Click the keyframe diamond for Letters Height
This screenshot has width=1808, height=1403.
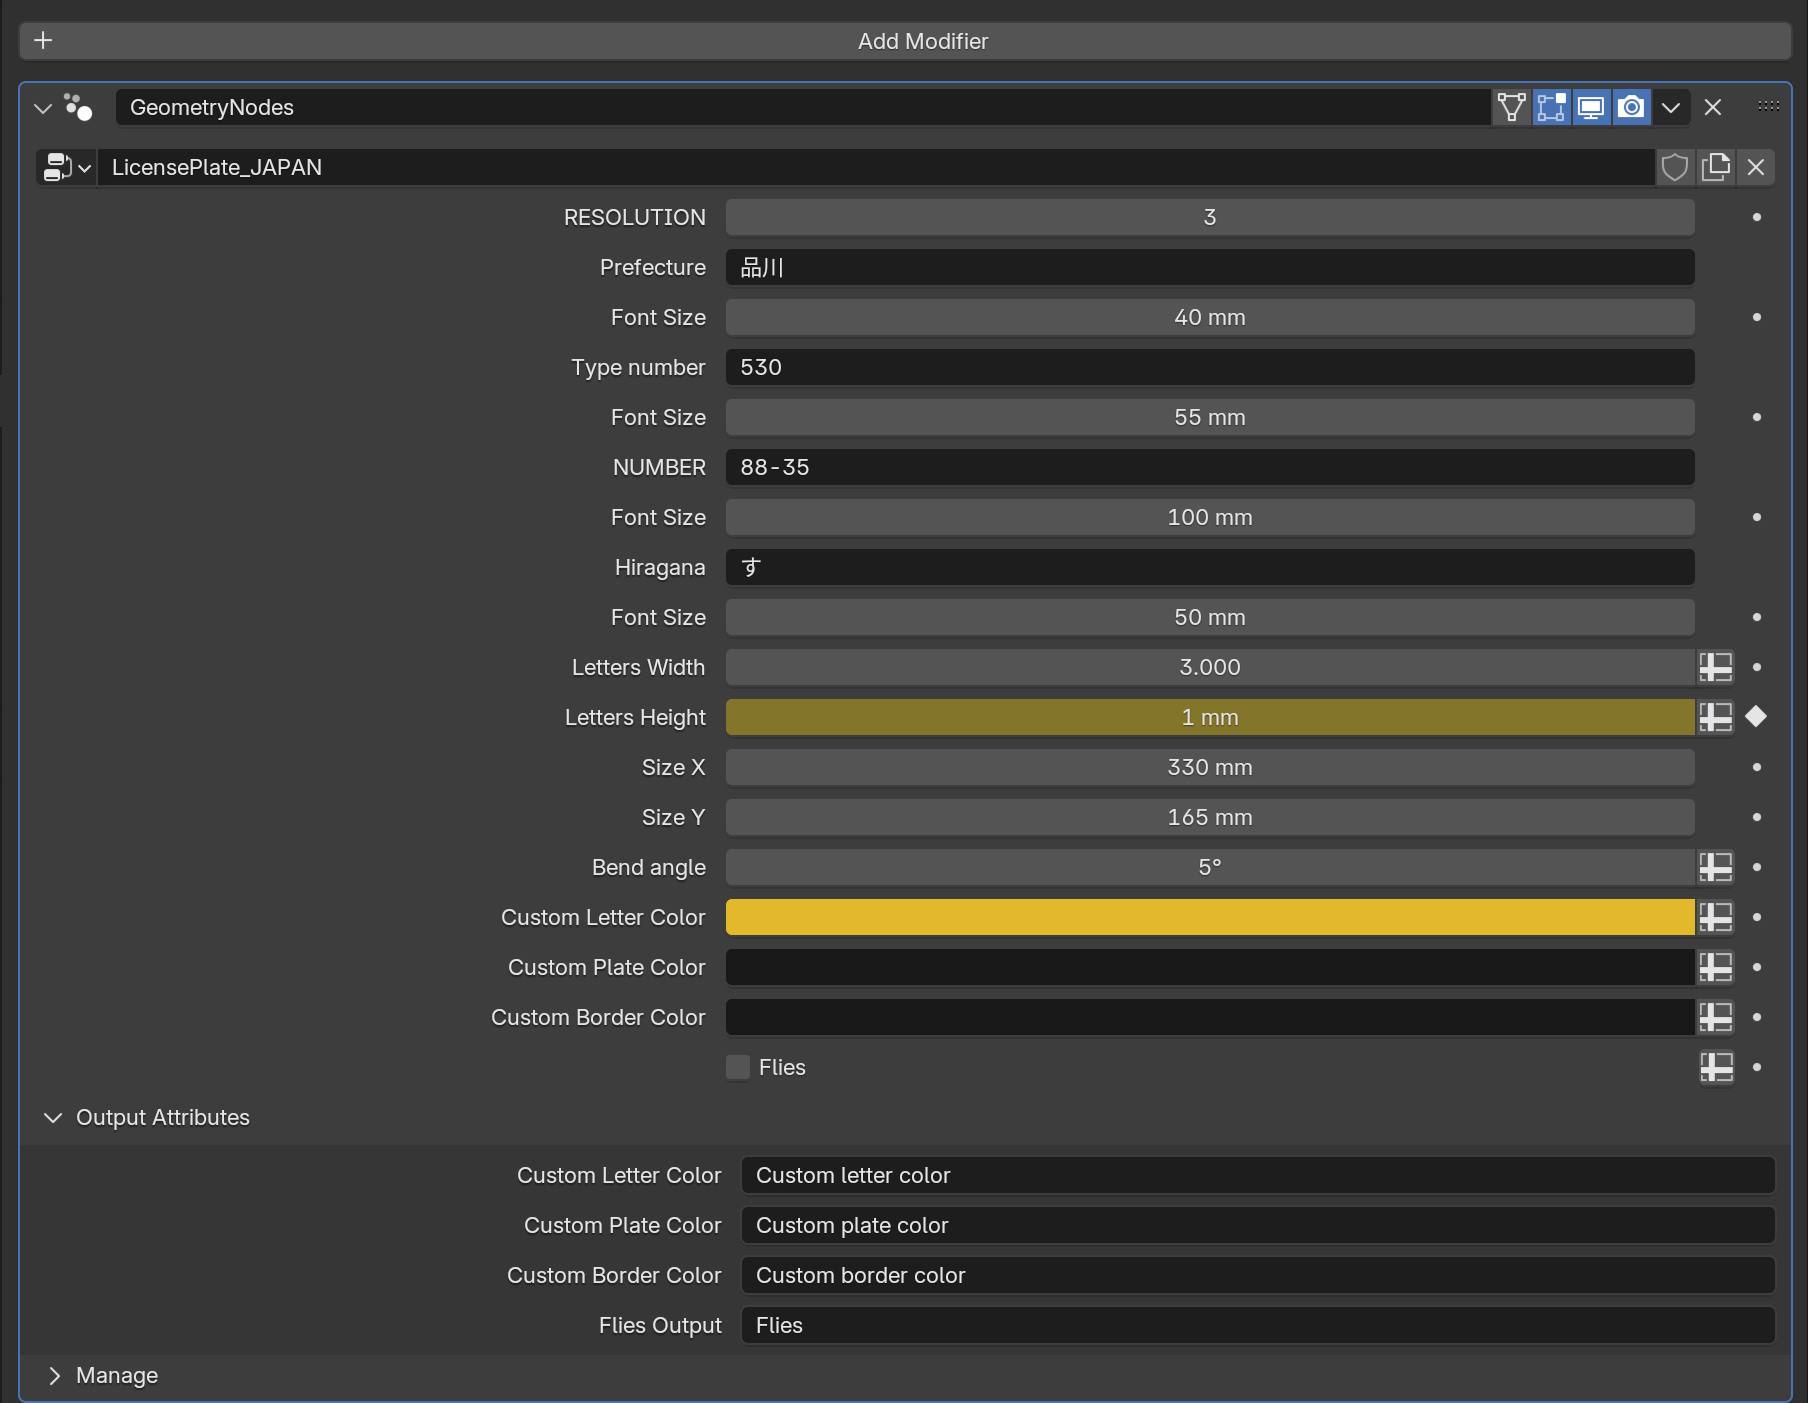click(1756, 717)
